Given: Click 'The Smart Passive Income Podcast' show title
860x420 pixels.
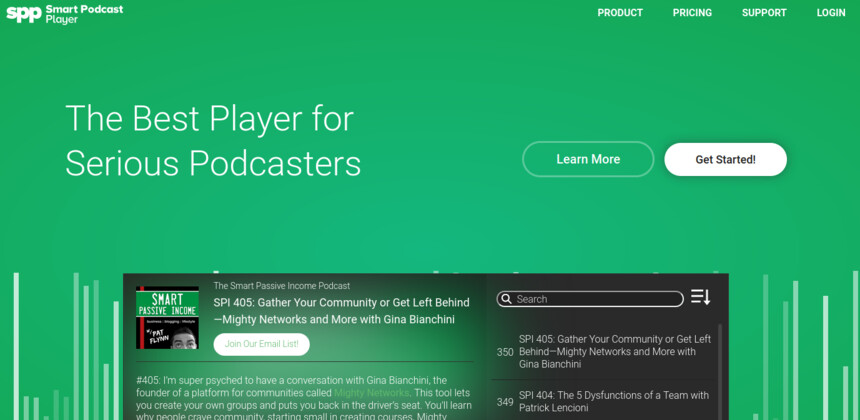Looking at the screenshot, I should pos(281,286).
